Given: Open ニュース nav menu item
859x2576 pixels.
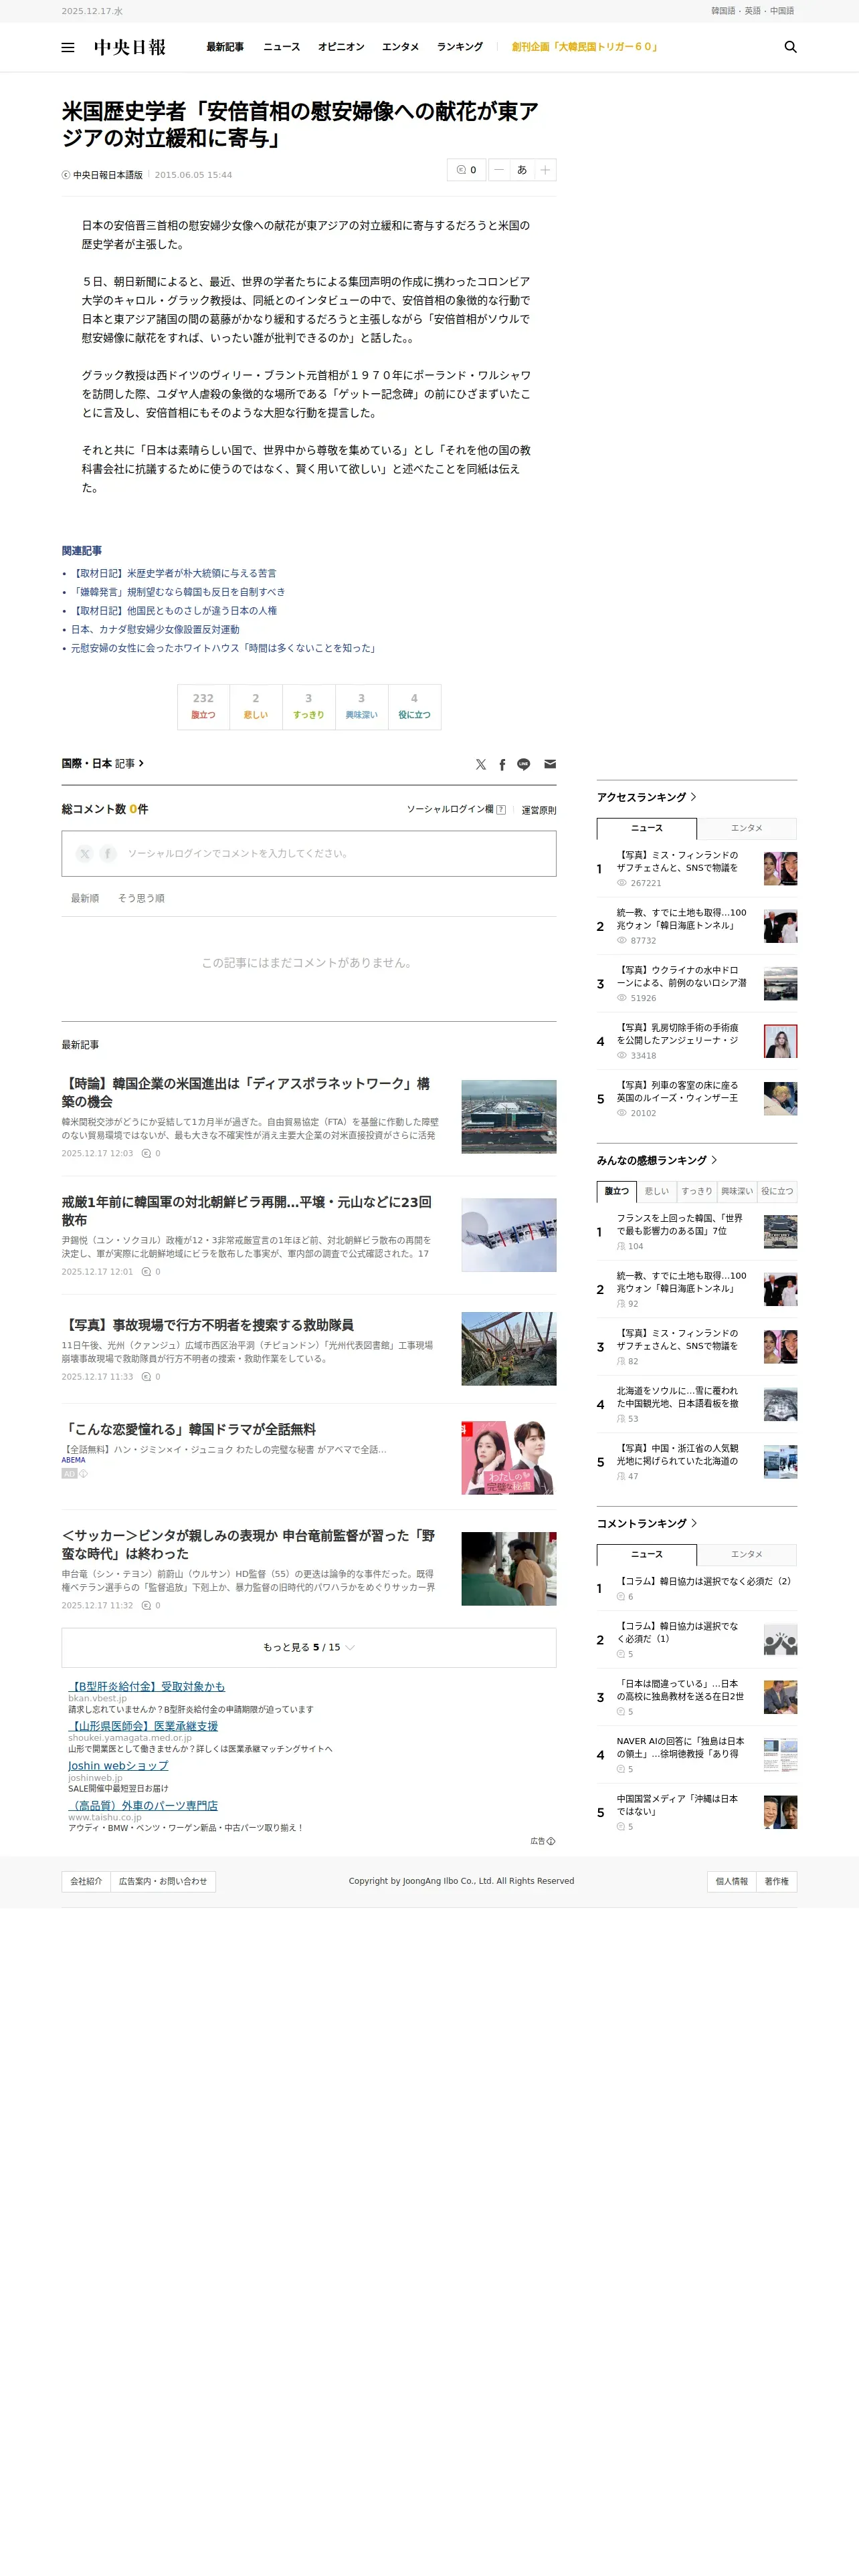Looking at the screenshot, I should (282, 47).
